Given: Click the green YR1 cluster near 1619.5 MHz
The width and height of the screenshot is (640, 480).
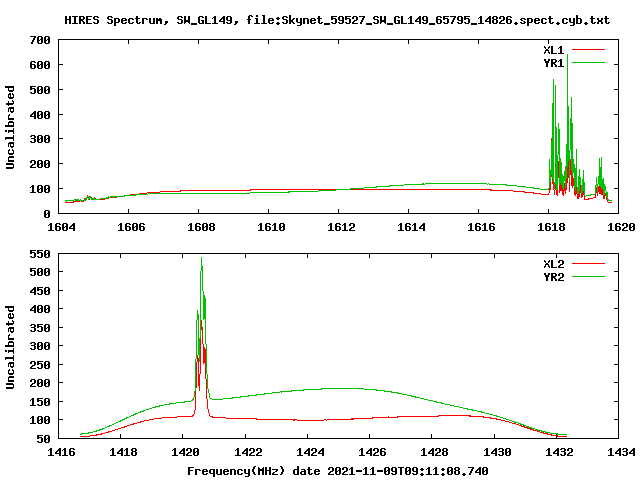Looking at the screenshot, I should 601,176.
